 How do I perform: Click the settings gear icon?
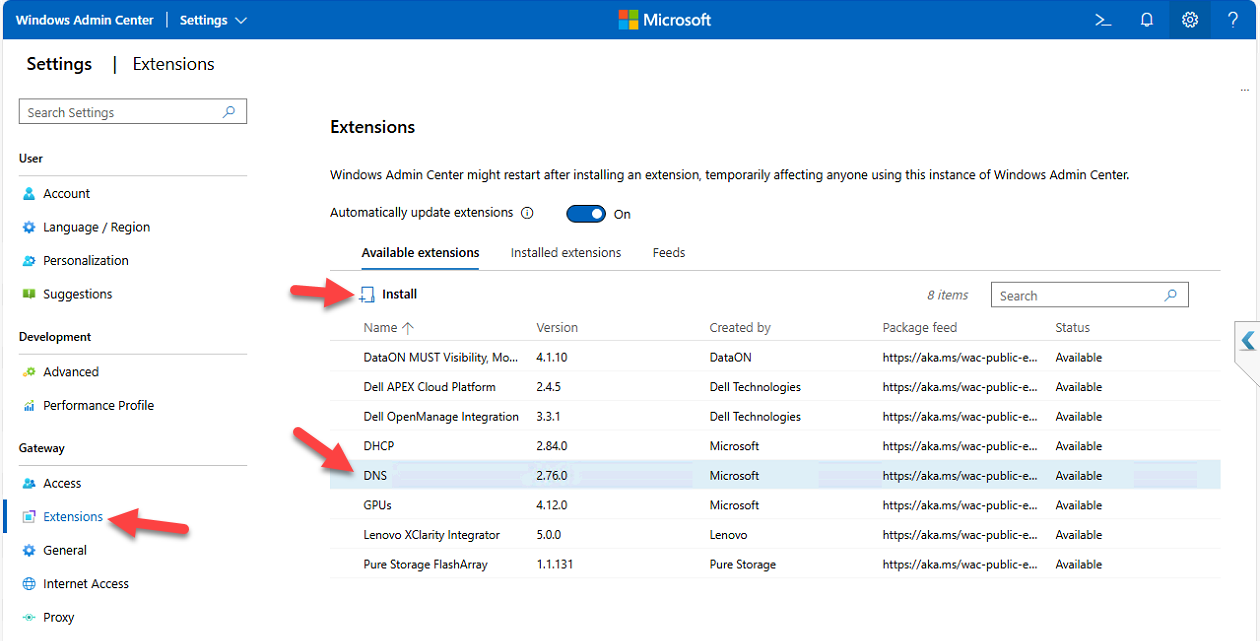point(1190,20)
